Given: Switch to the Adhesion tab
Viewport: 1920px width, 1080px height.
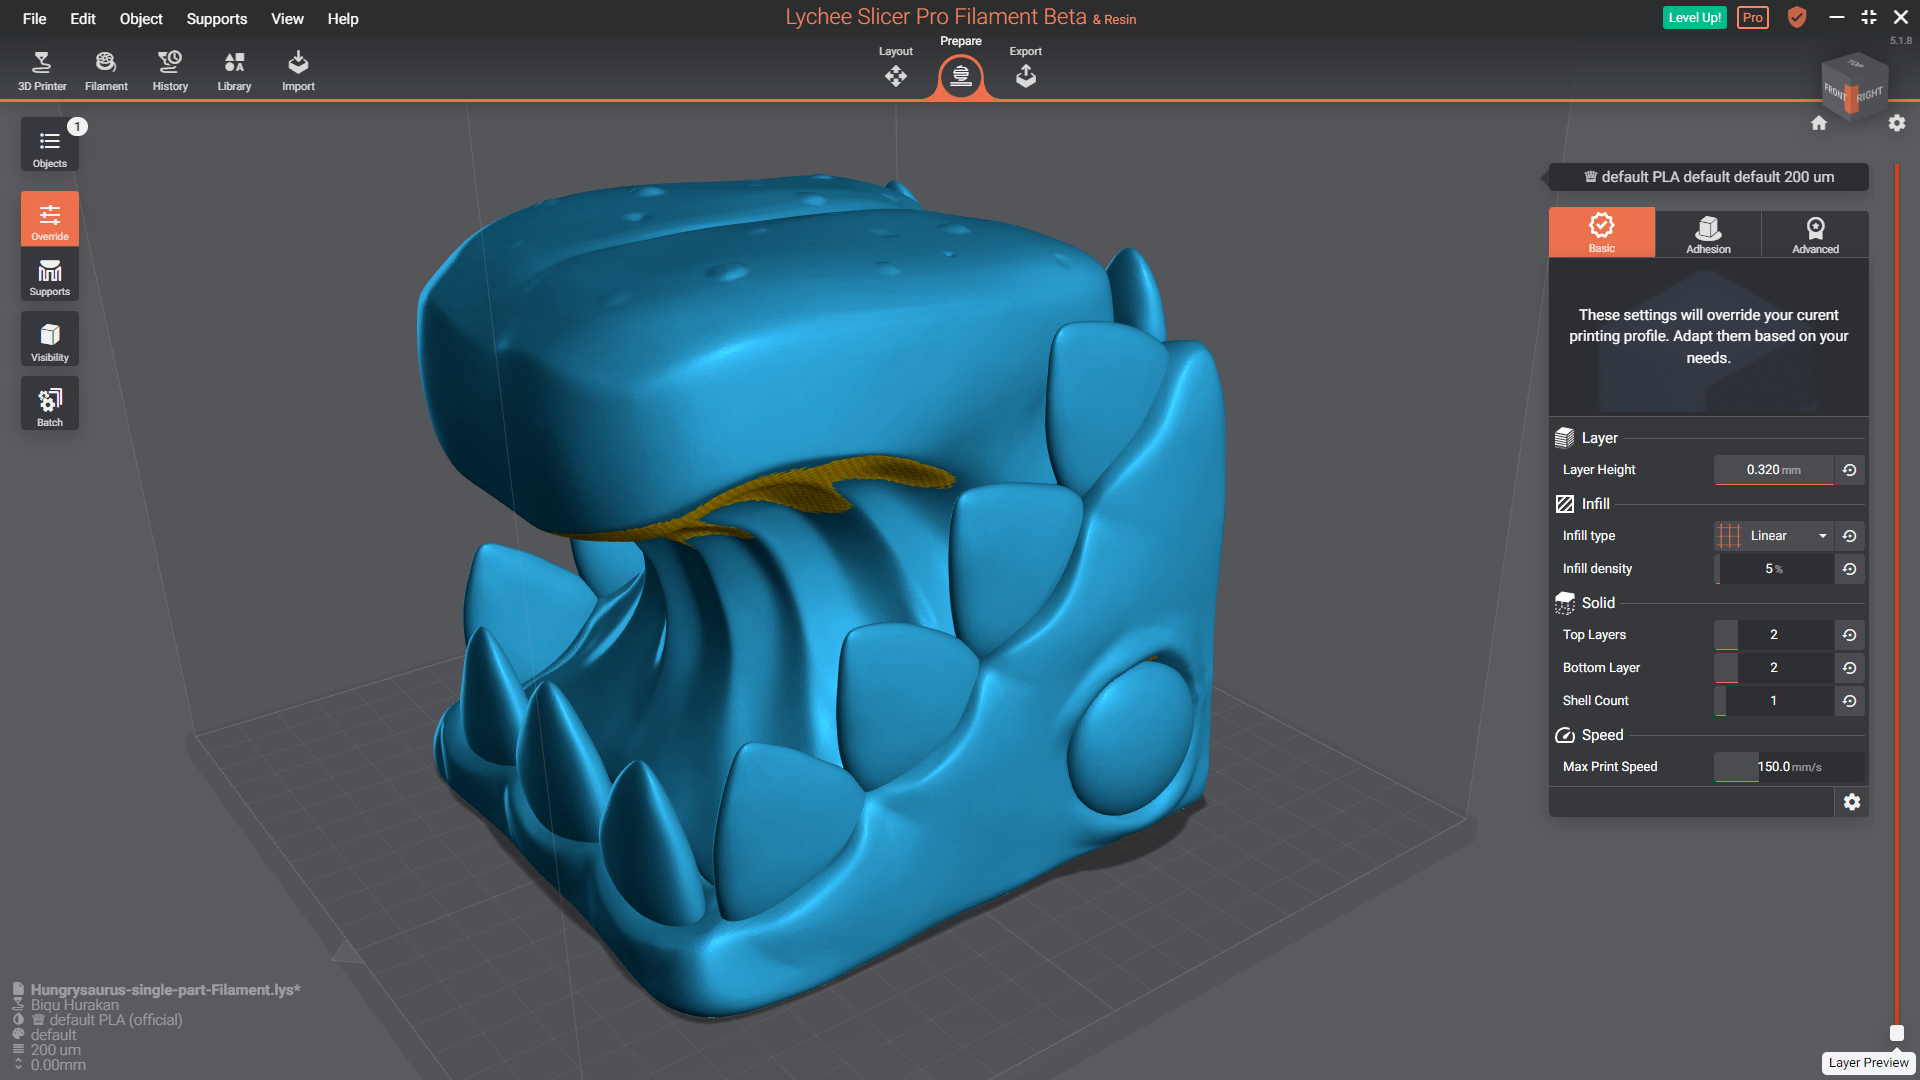Looking at the screenshot, I should click(x=1708, y=234).
